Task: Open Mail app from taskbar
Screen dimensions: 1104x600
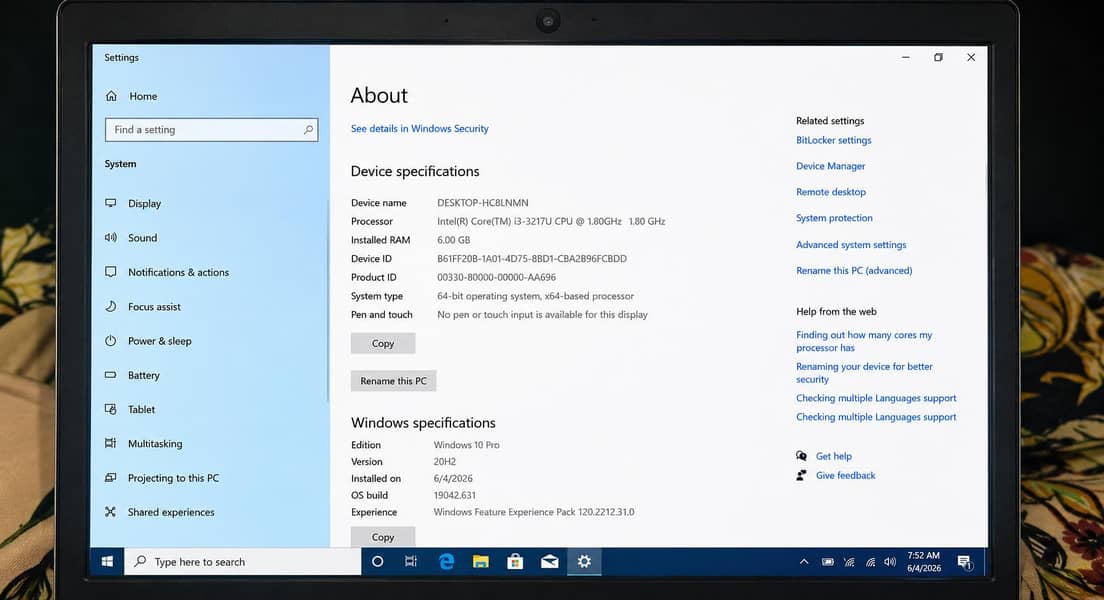Action: pyautogui.click(x=550, y=562)
